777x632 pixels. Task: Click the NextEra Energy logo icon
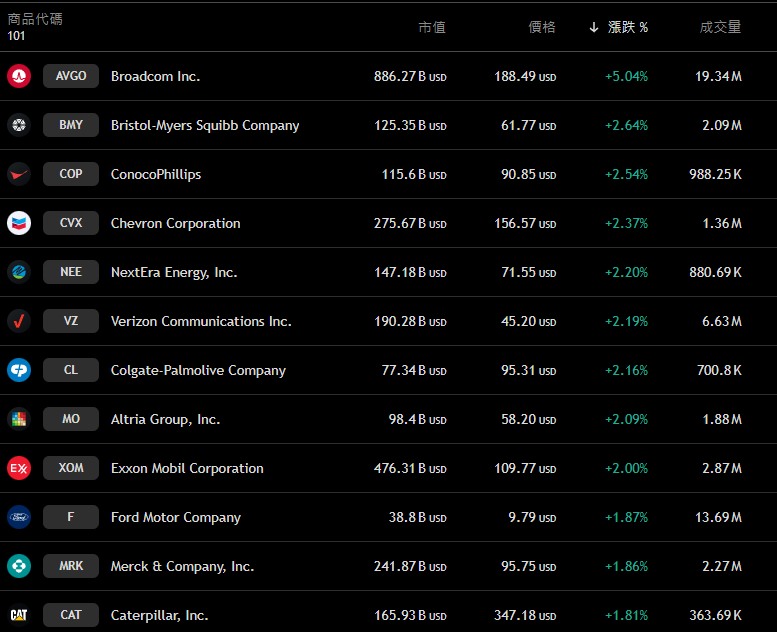[19, 272]
